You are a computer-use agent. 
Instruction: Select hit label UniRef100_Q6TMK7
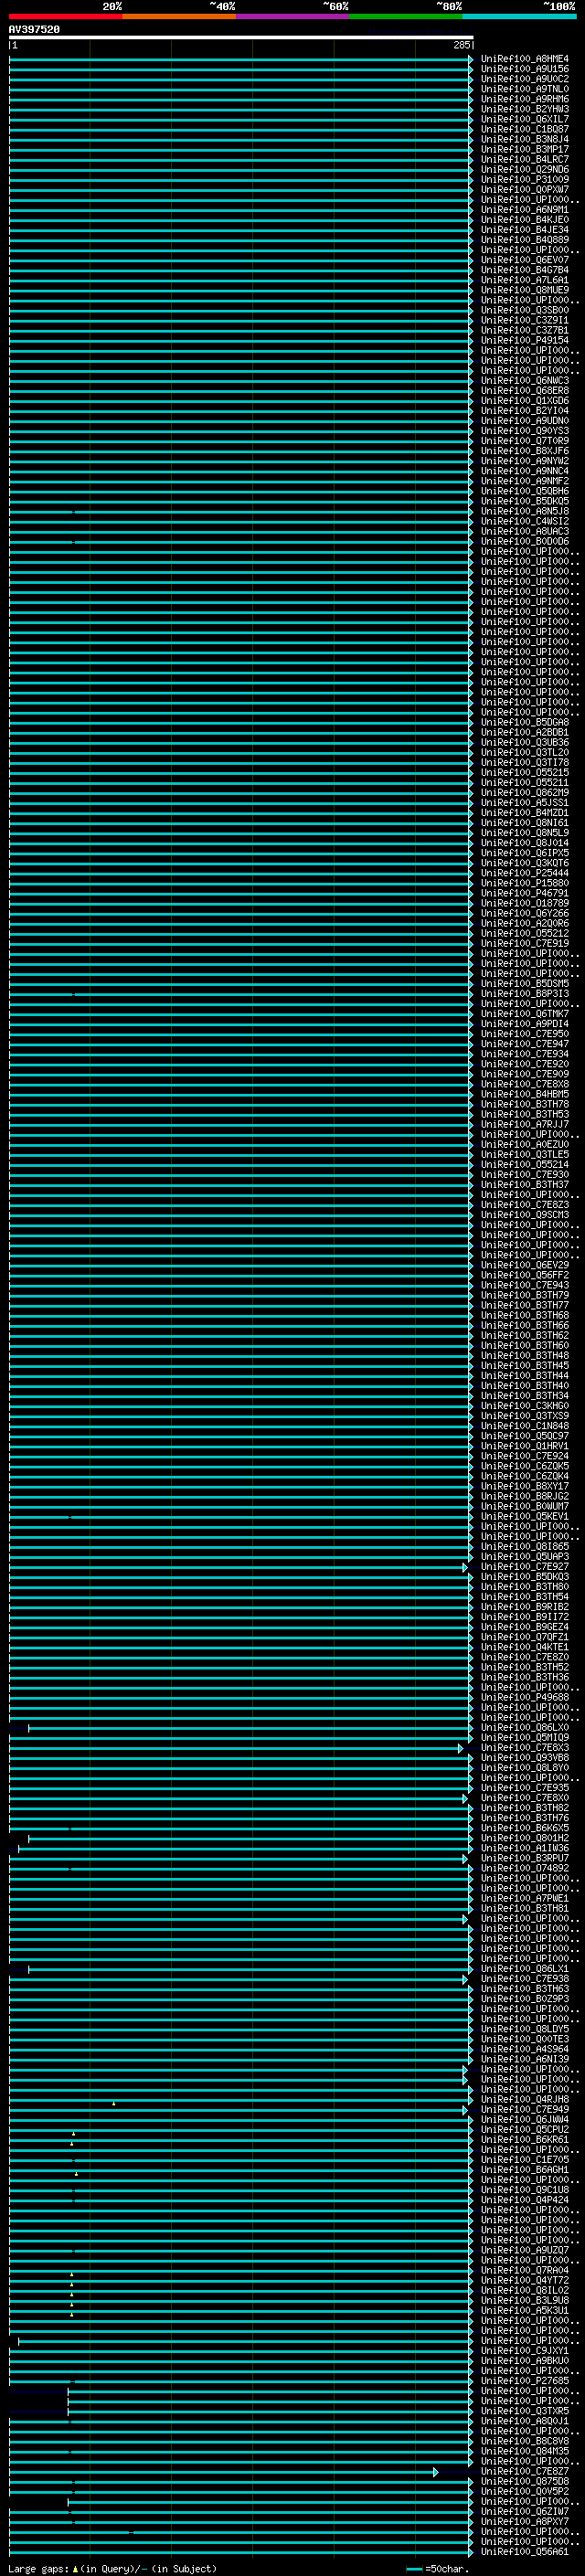pos(525,1014)
